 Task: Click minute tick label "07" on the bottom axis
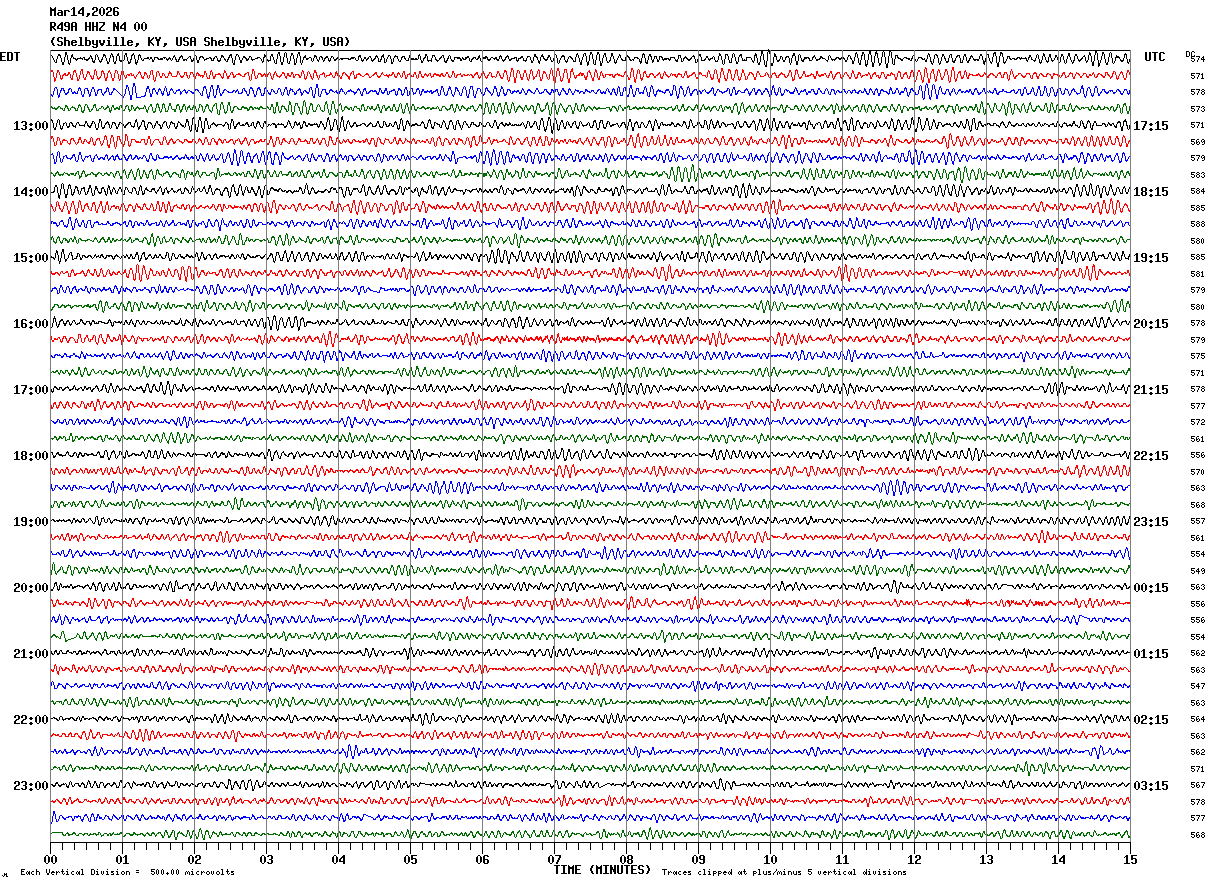[554, 860]
